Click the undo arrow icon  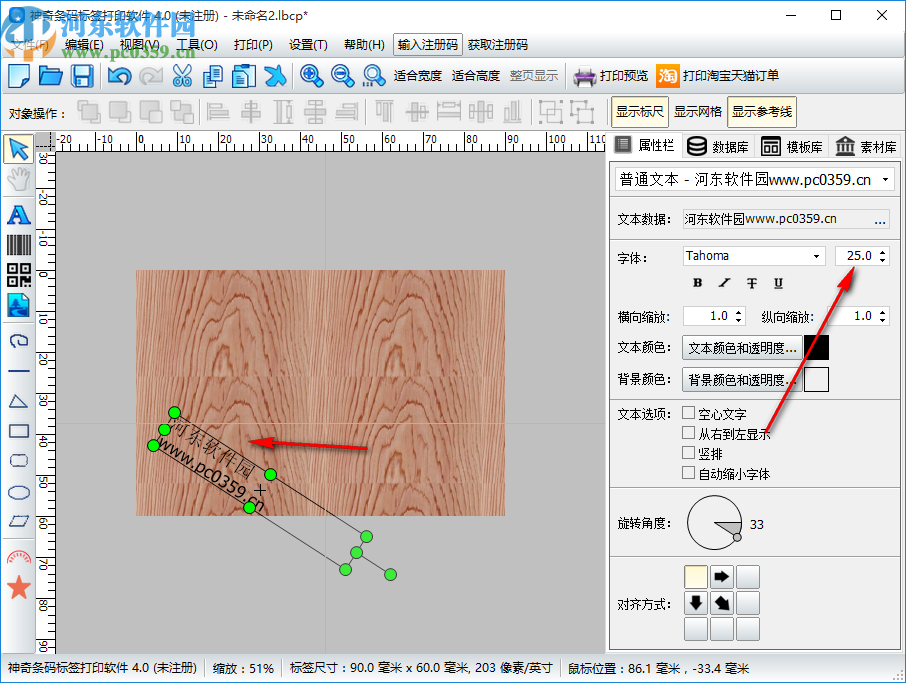tap(119, 76)
